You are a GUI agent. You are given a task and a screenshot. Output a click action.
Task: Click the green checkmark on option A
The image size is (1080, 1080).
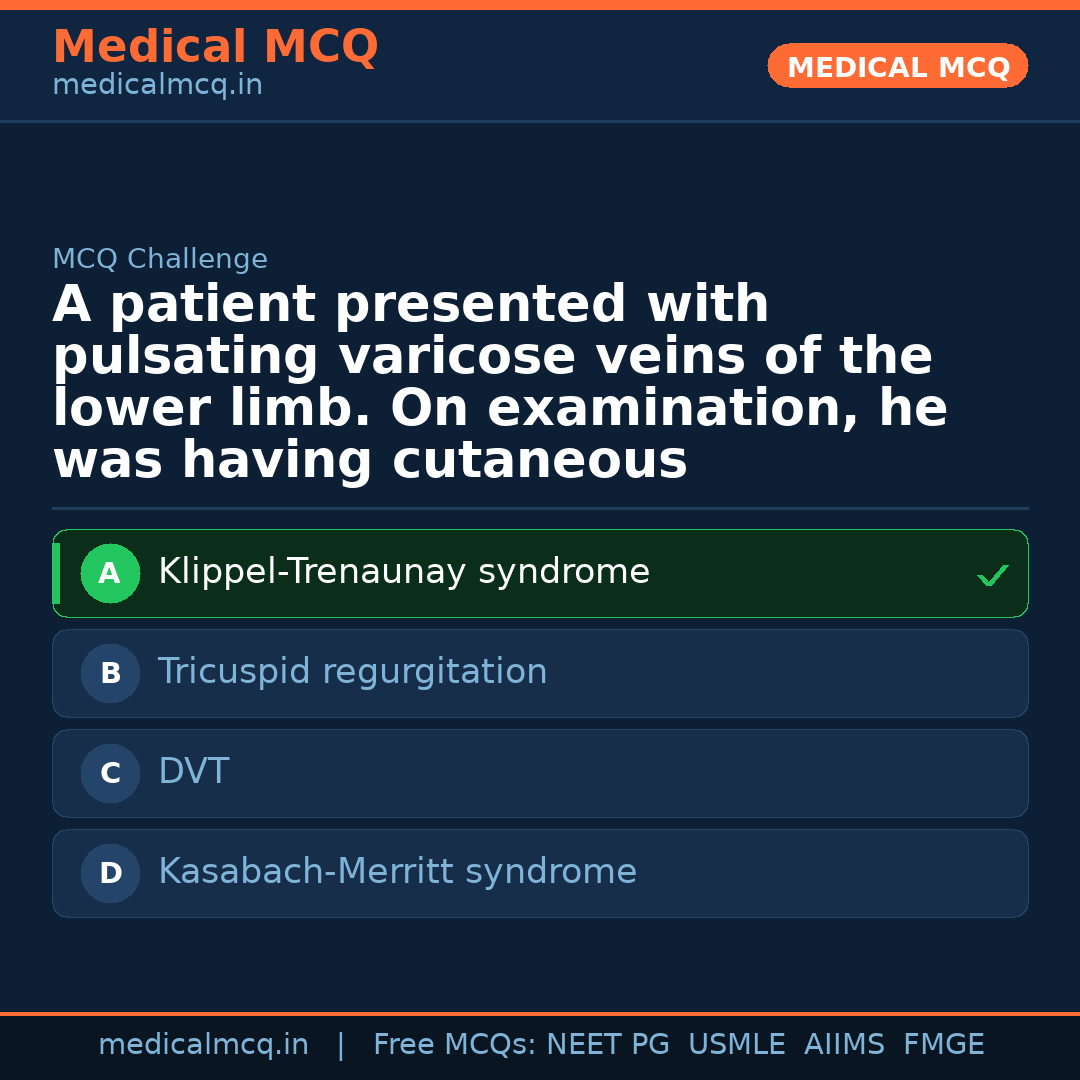[x=992, y=575]
